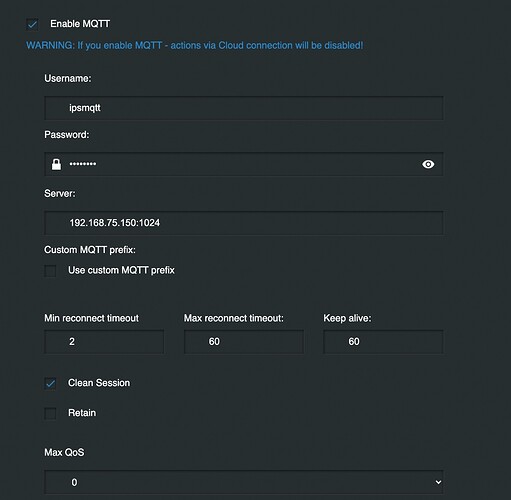Click the Use custom MQTT prefix label
Image resolution: width=511 pixels, height=500 pixels.
pyautogui.click(x=121, y=270)
